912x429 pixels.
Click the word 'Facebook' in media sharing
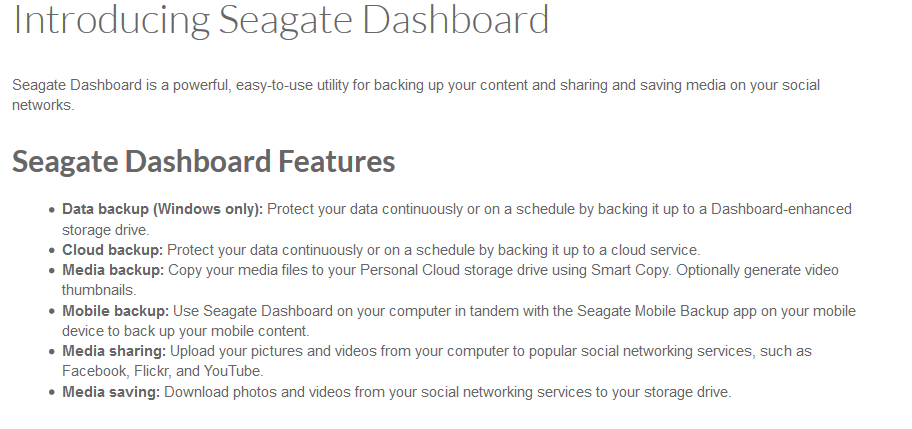click(94, 371)
